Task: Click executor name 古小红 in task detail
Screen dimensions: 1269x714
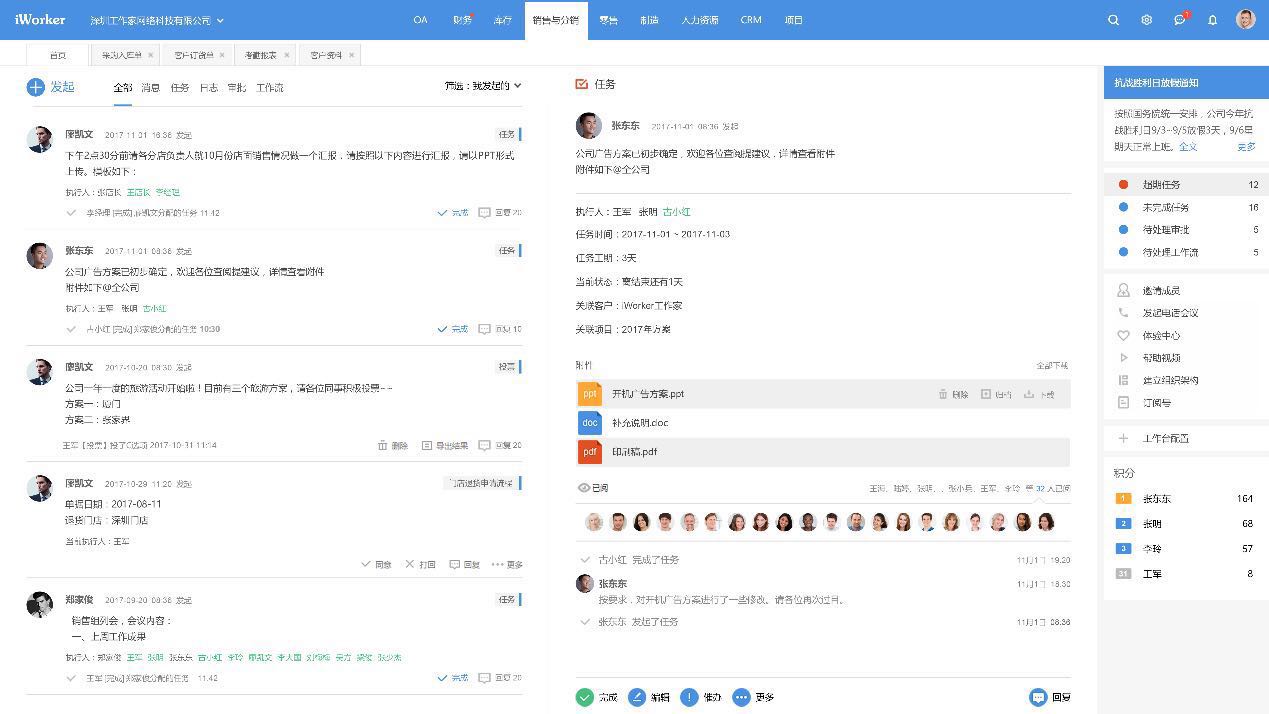Action: [x=677, y=212]
